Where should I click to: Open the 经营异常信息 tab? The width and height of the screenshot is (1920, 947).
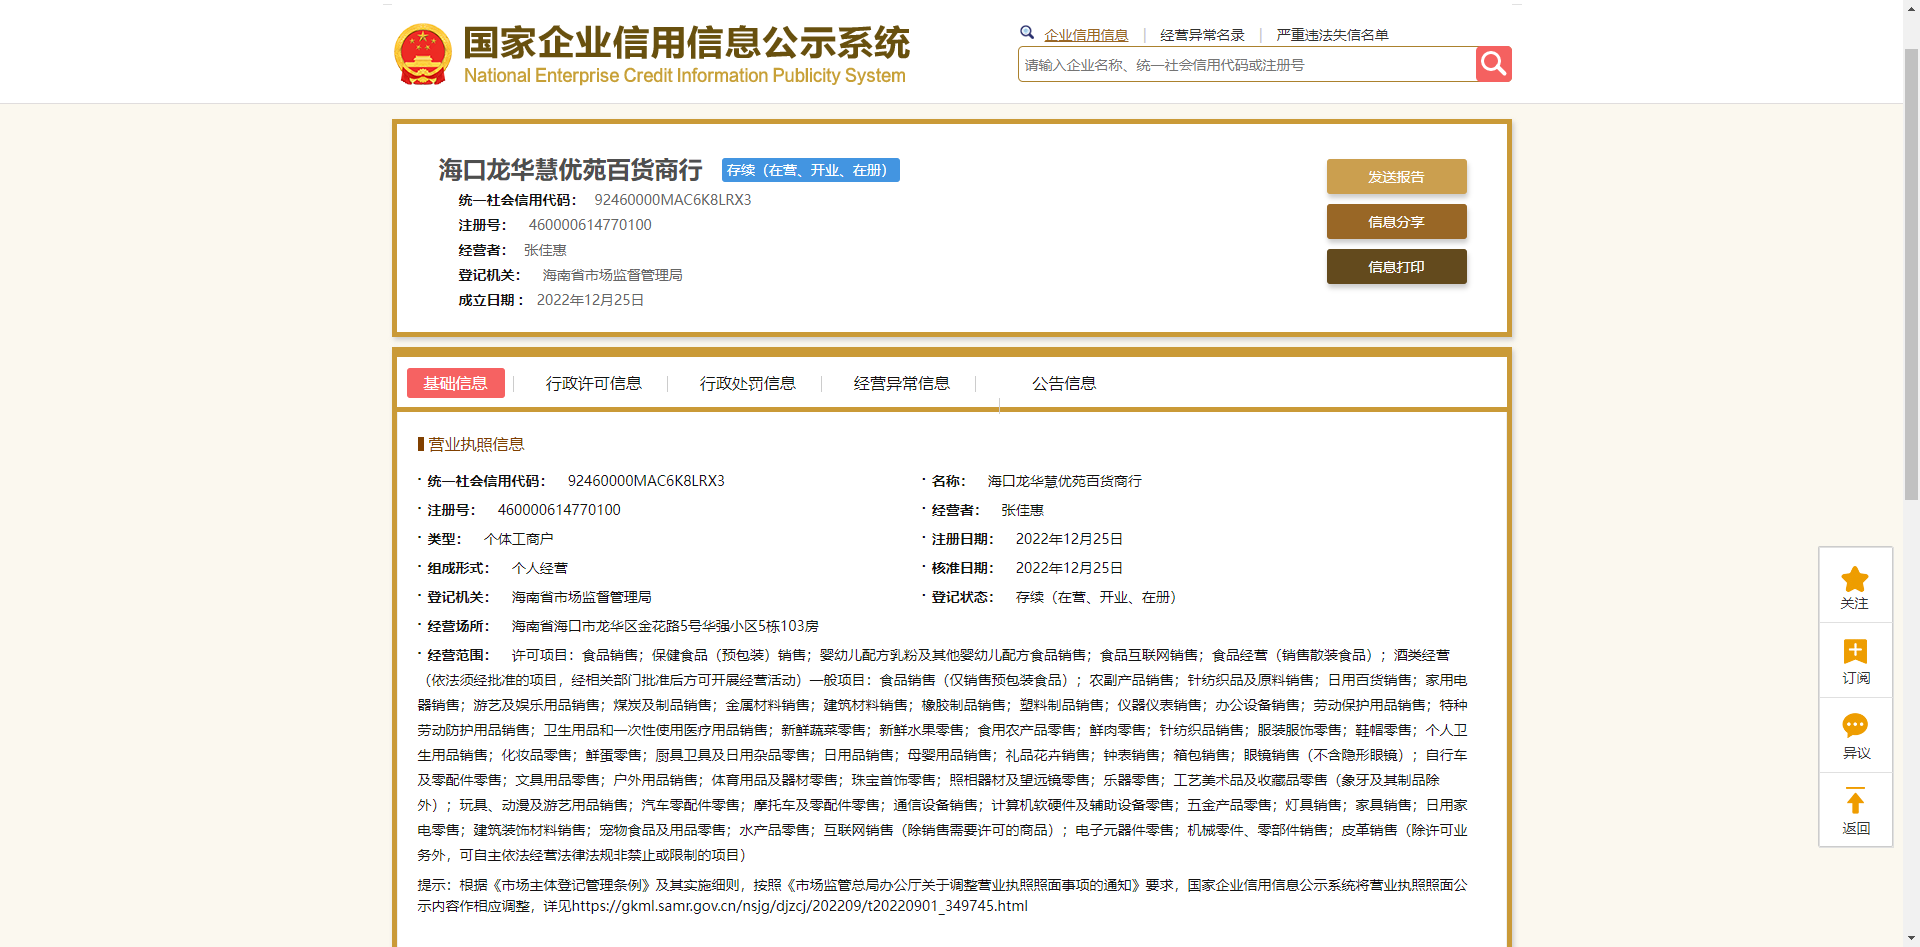coord(902,383)
